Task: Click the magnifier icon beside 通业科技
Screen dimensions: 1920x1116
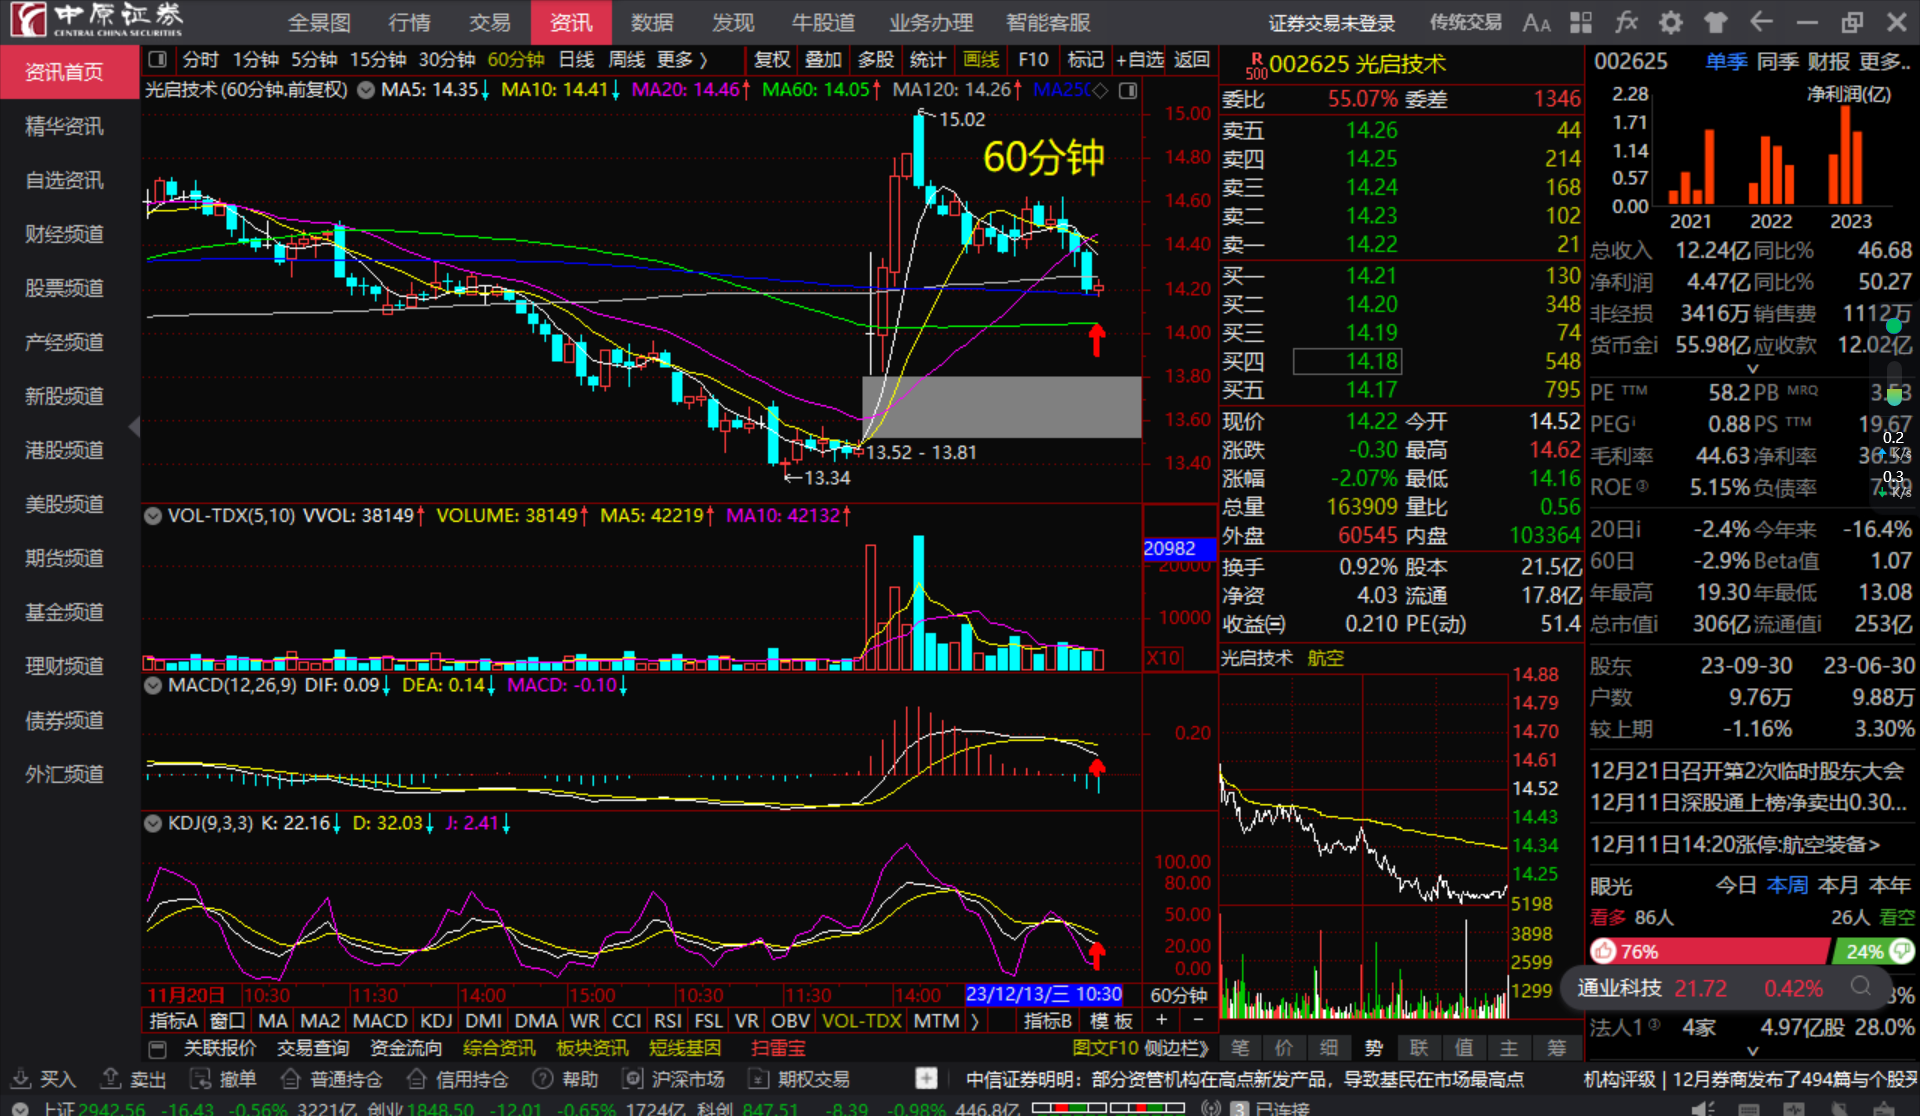Action: 1861,987
